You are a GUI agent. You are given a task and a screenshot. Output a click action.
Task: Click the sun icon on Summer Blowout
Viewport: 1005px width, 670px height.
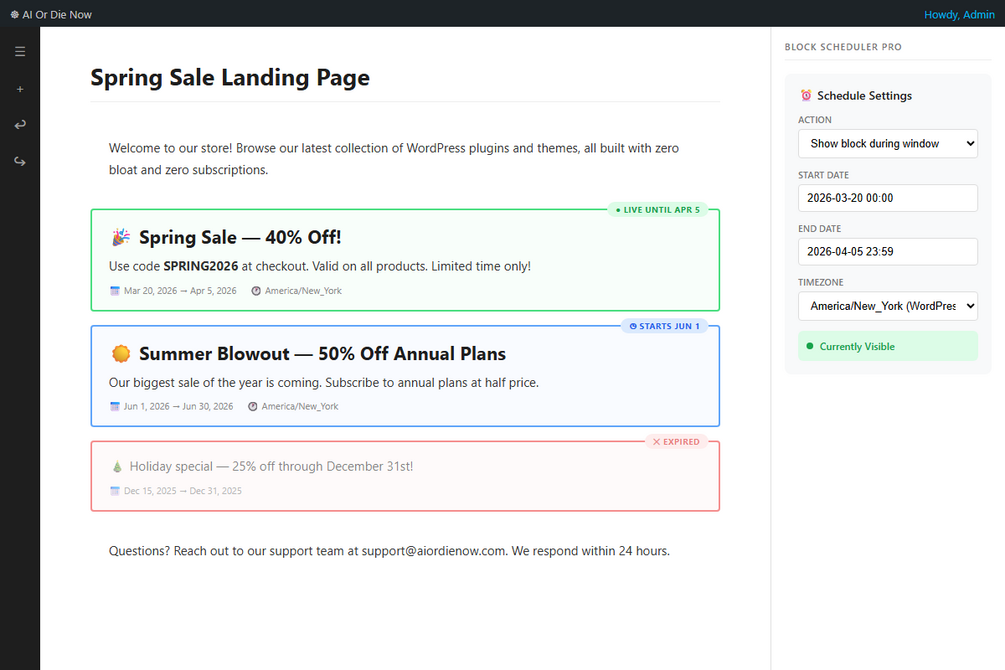121,354
